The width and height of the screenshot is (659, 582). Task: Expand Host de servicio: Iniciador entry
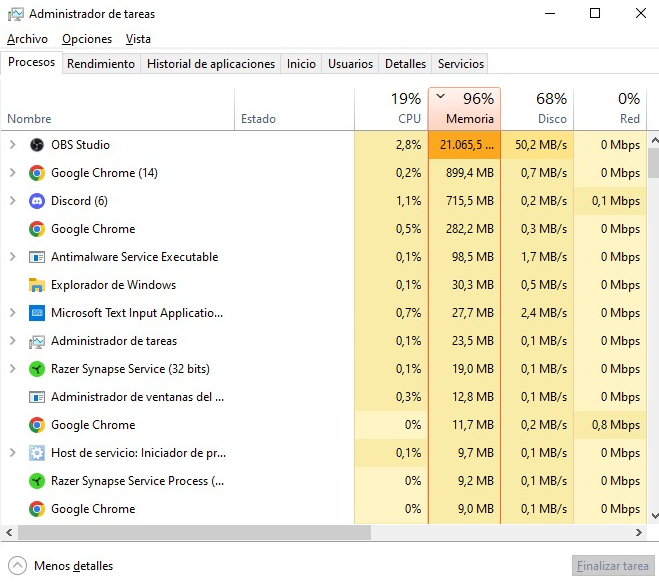pos(13,453)
